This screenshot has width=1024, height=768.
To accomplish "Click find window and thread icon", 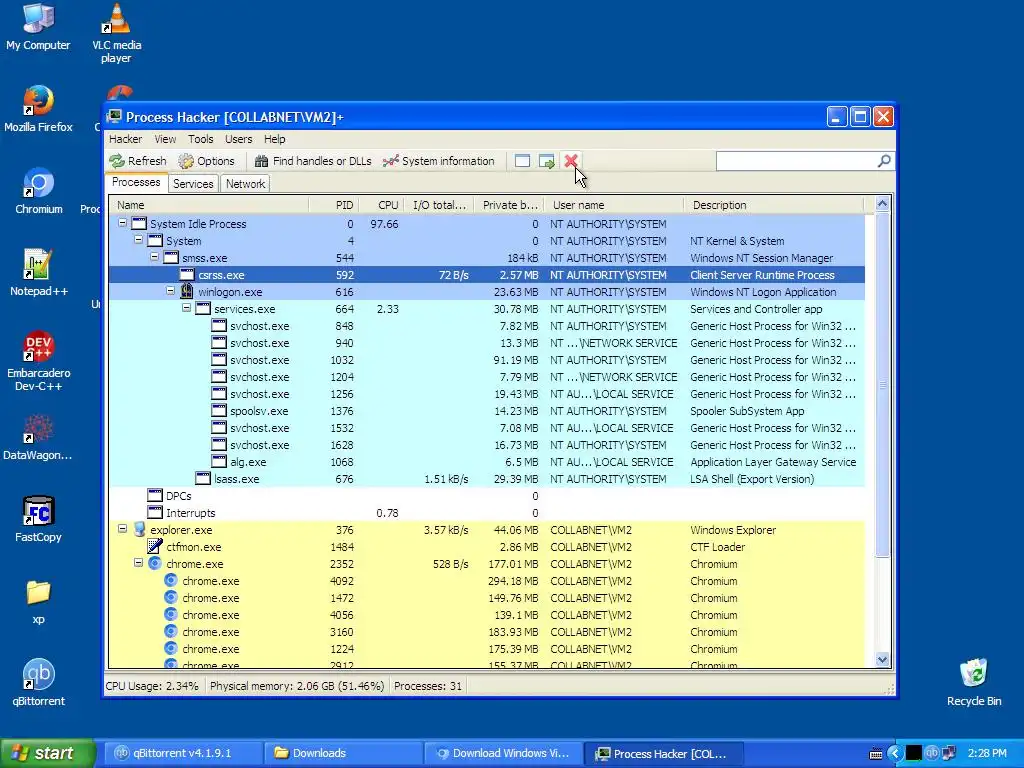I will 547,161.
